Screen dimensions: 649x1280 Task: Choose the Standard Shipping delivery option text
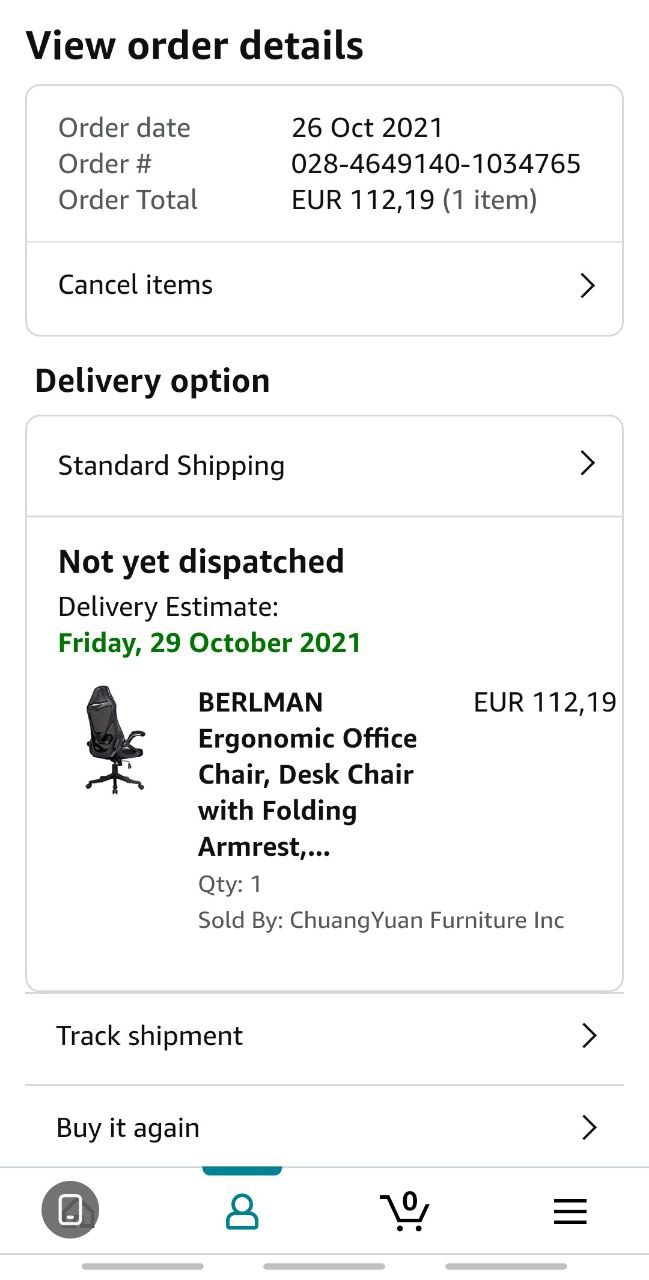click(171, 466)
